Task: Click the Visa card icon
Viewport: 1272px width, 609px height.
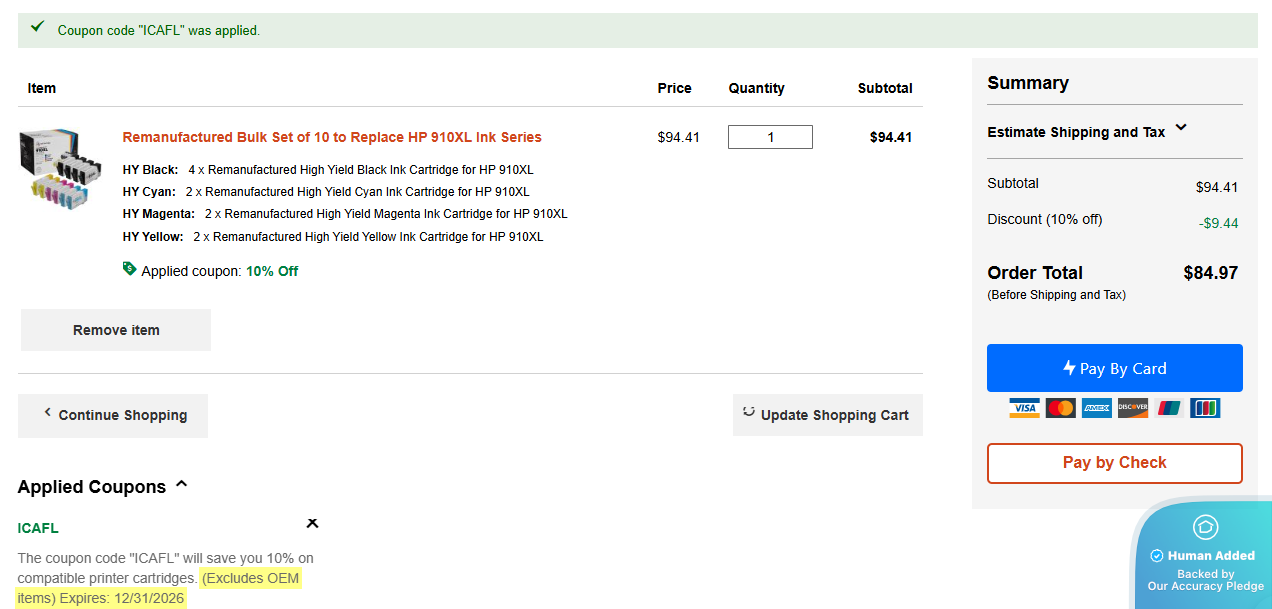Action: (1024, 408)
